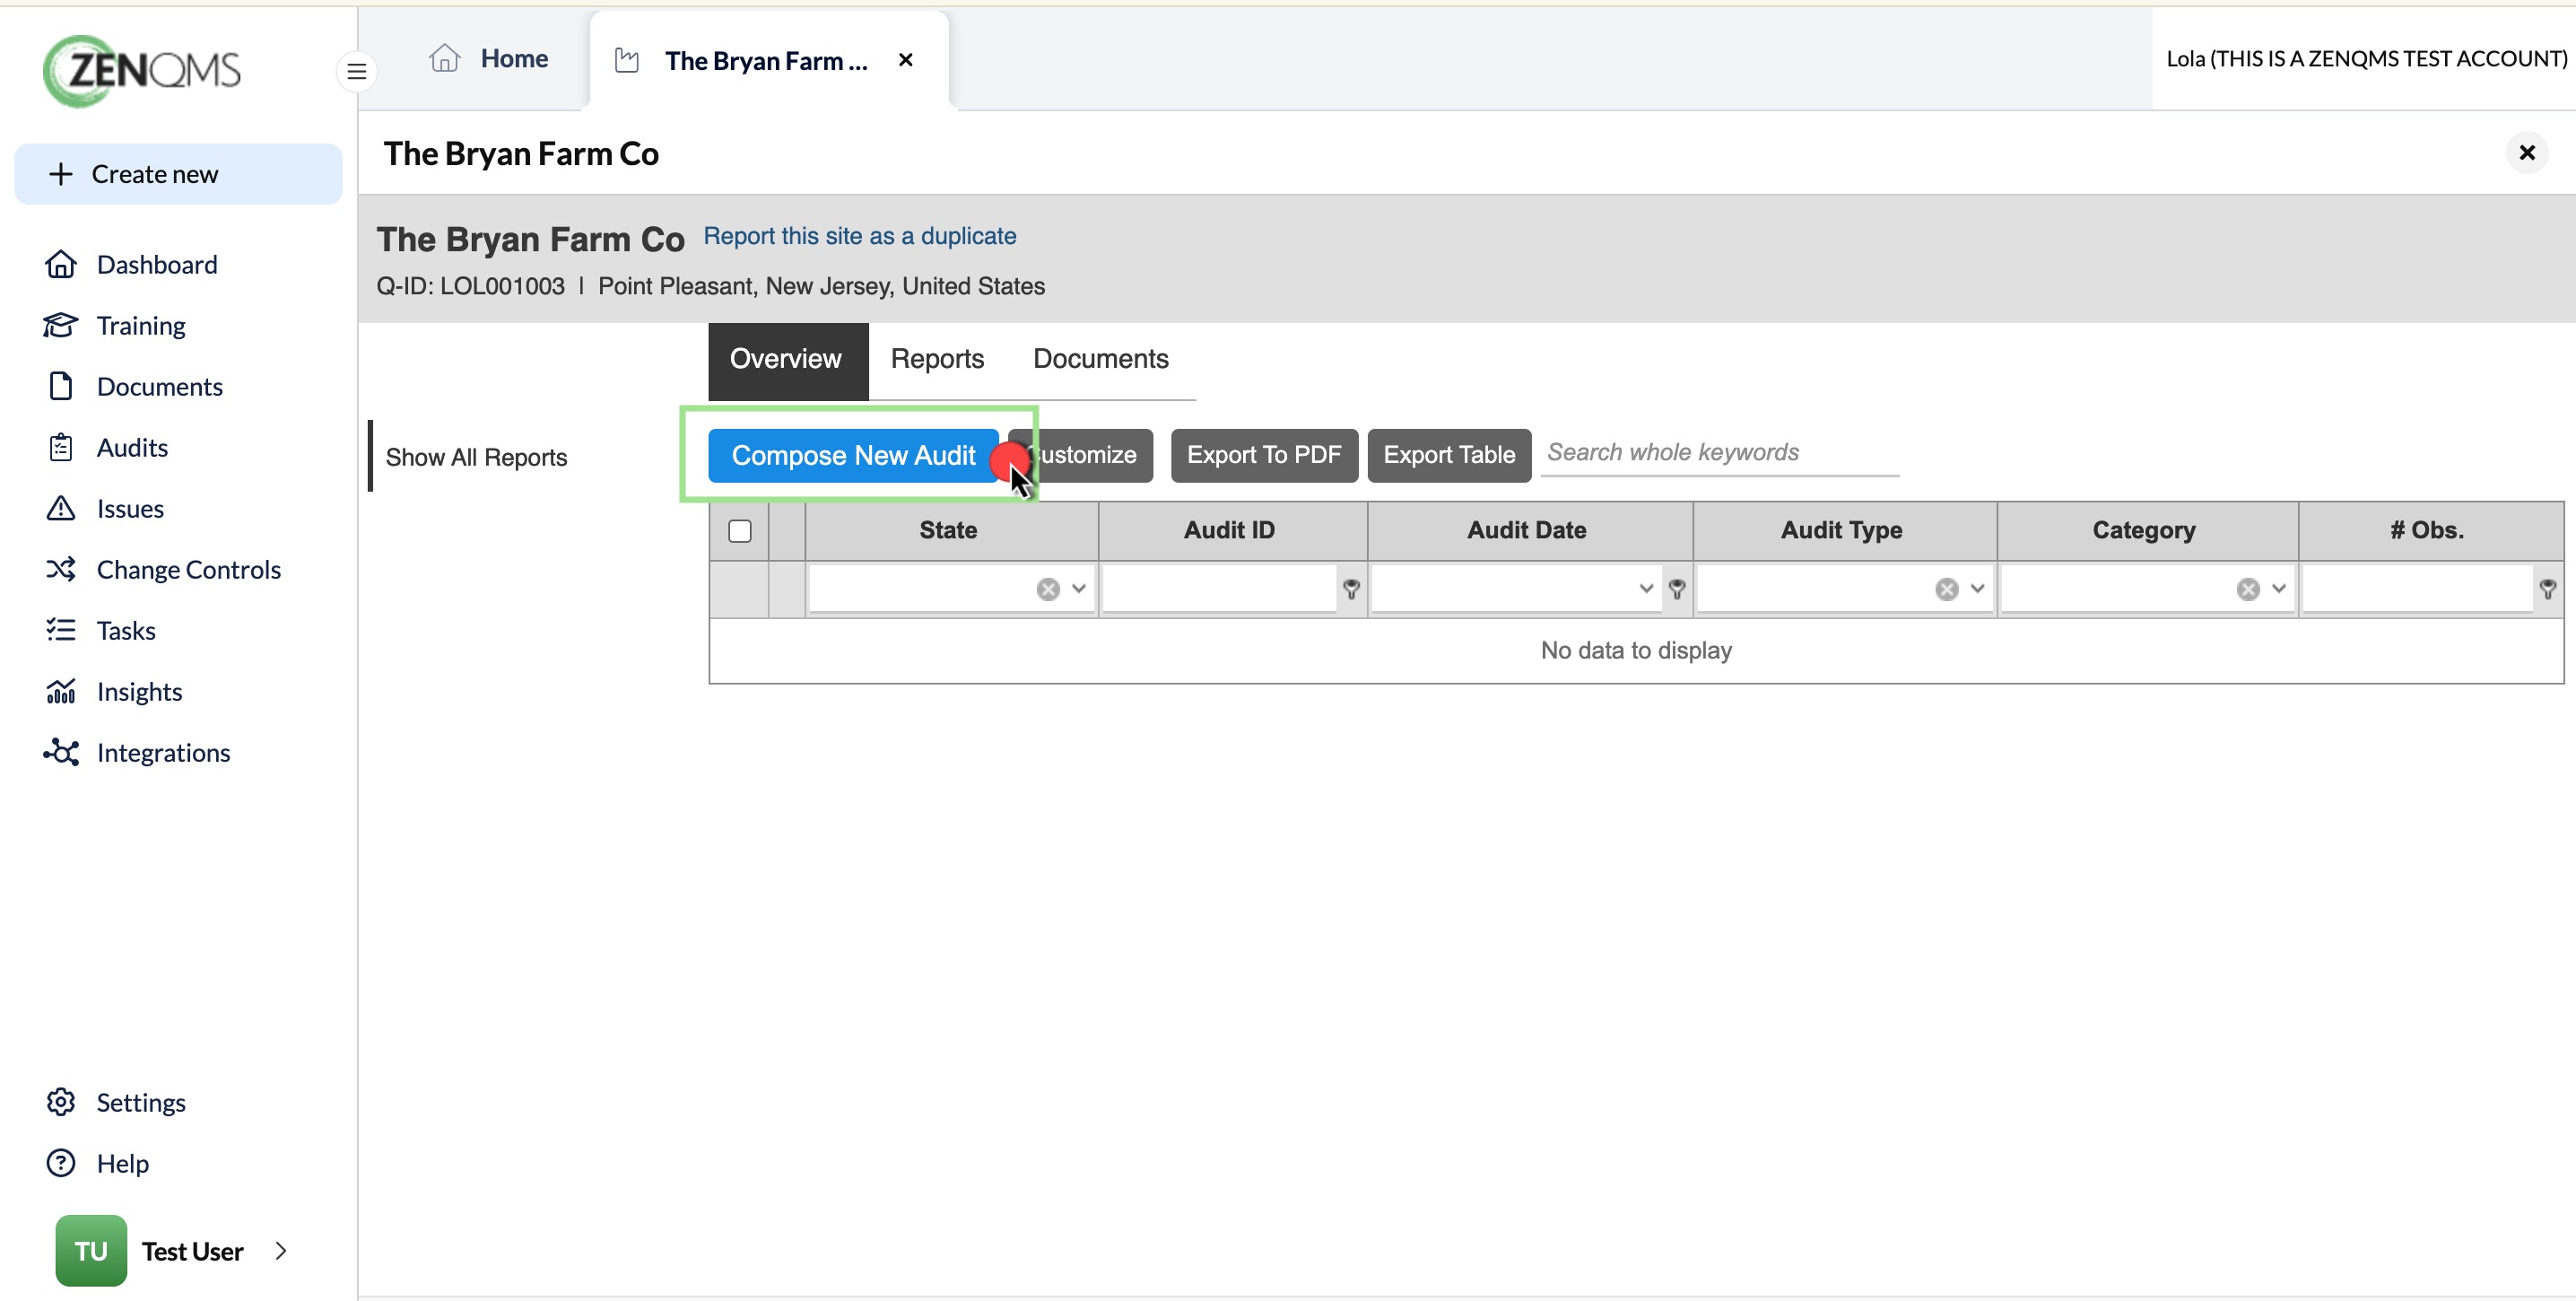
Task: Clear the State column filter
Action: [x=1048, y=589]
